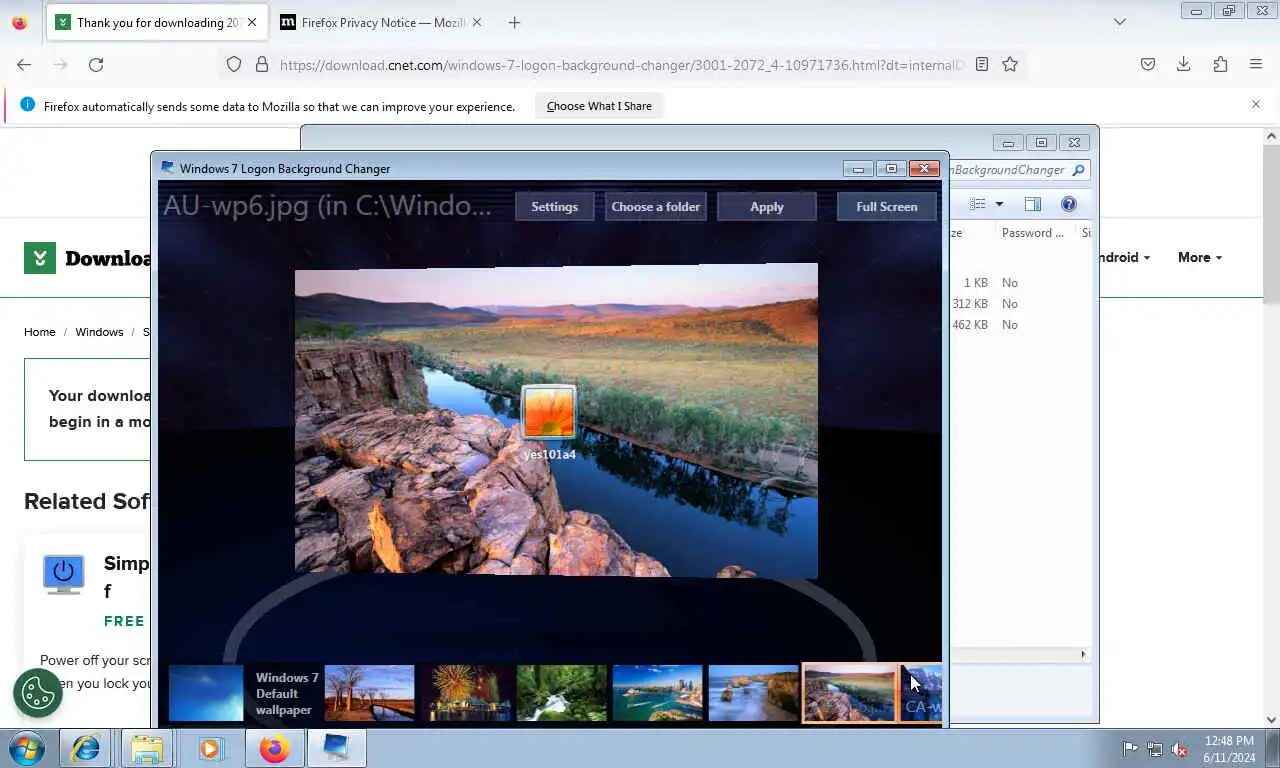Image resolution: width=1280 pixels, height=768 pixels.
Task: Pick the partially visible CA-w thumbnail
Action: 922,693
